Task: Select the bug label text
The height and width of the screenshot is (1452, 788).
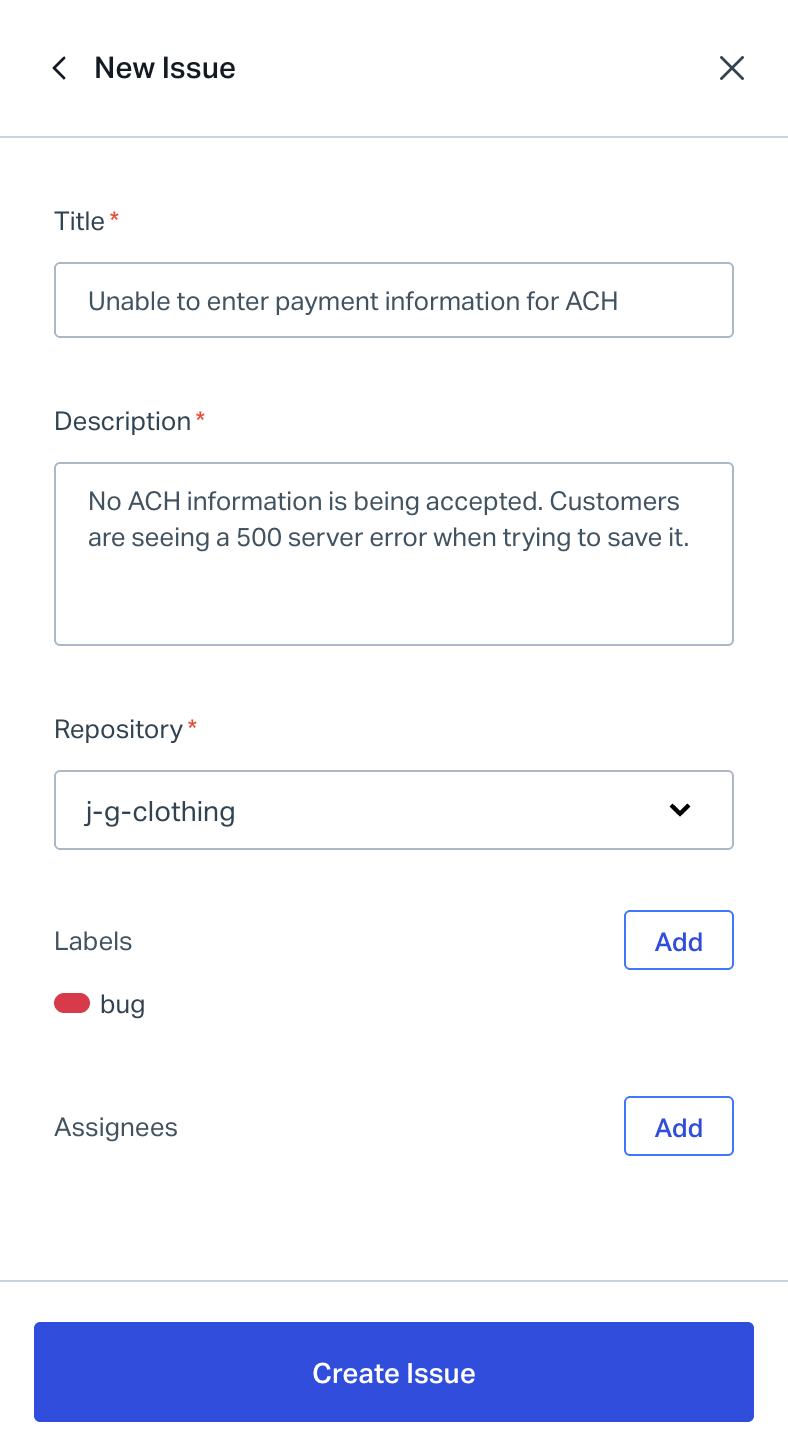Action: coord(123,1004)
